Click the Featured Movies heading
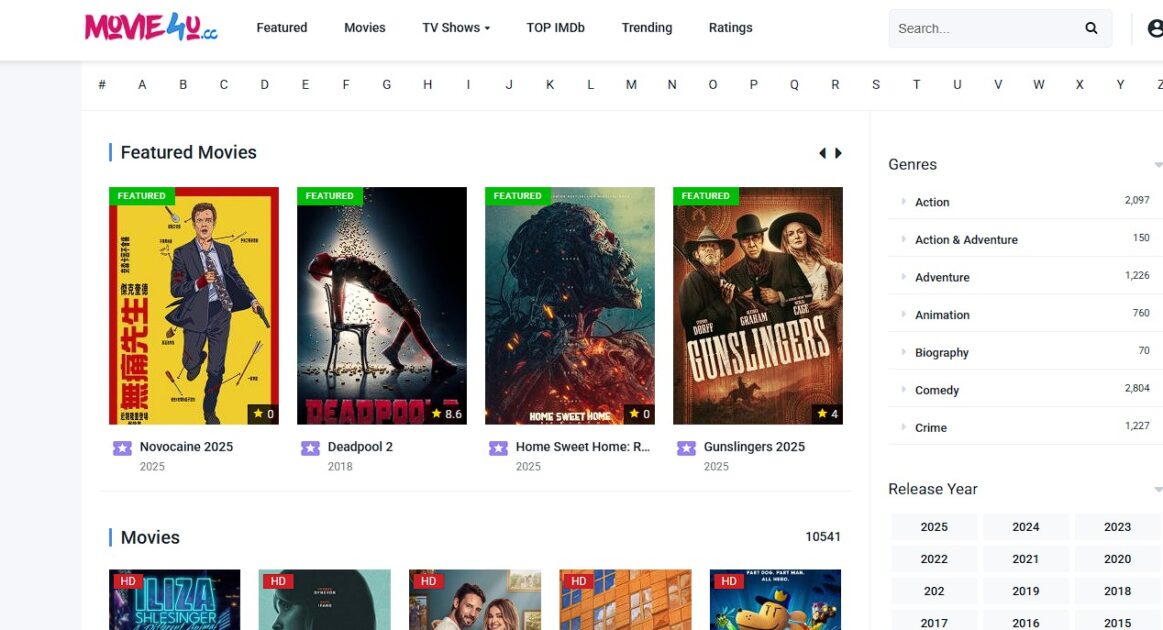1163x630 pixels. click(188, 152)
